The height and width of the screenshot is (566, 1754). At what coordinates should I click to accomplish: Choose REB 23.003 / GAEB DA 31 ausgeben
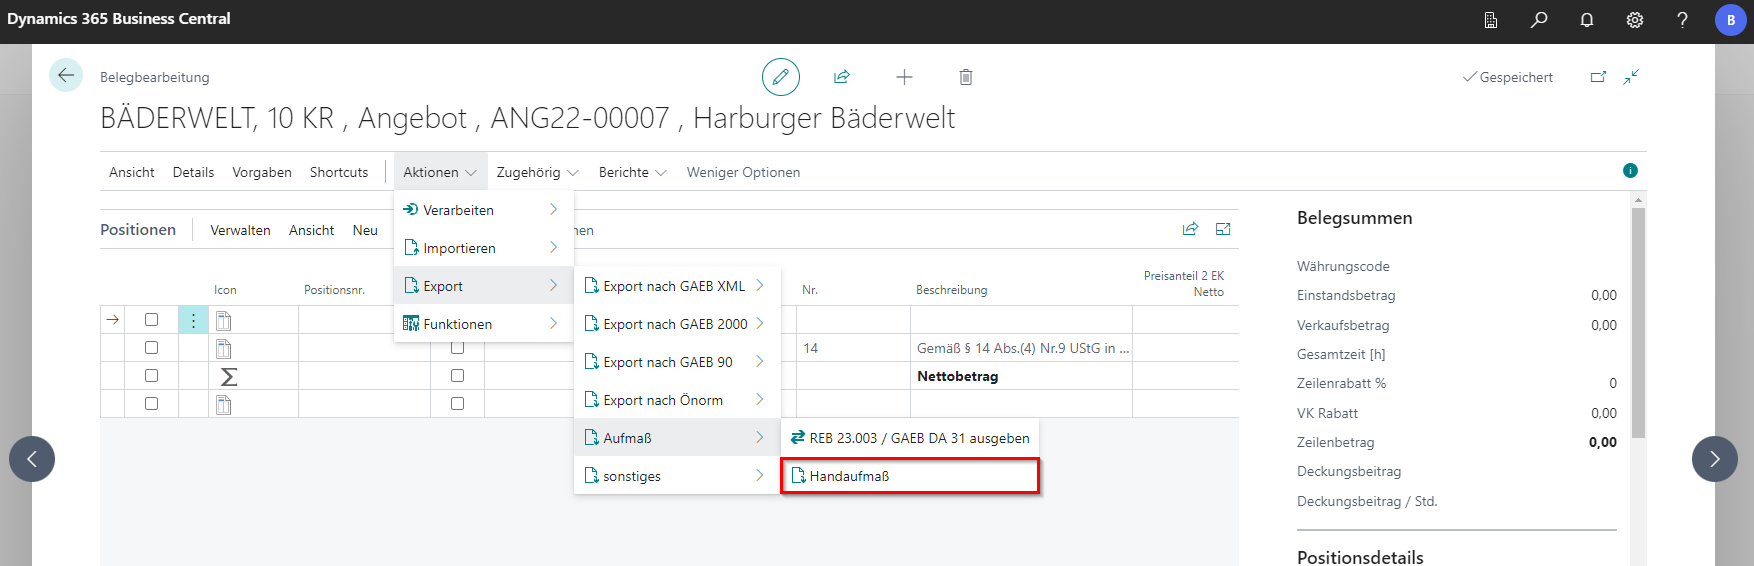(909, 438)
